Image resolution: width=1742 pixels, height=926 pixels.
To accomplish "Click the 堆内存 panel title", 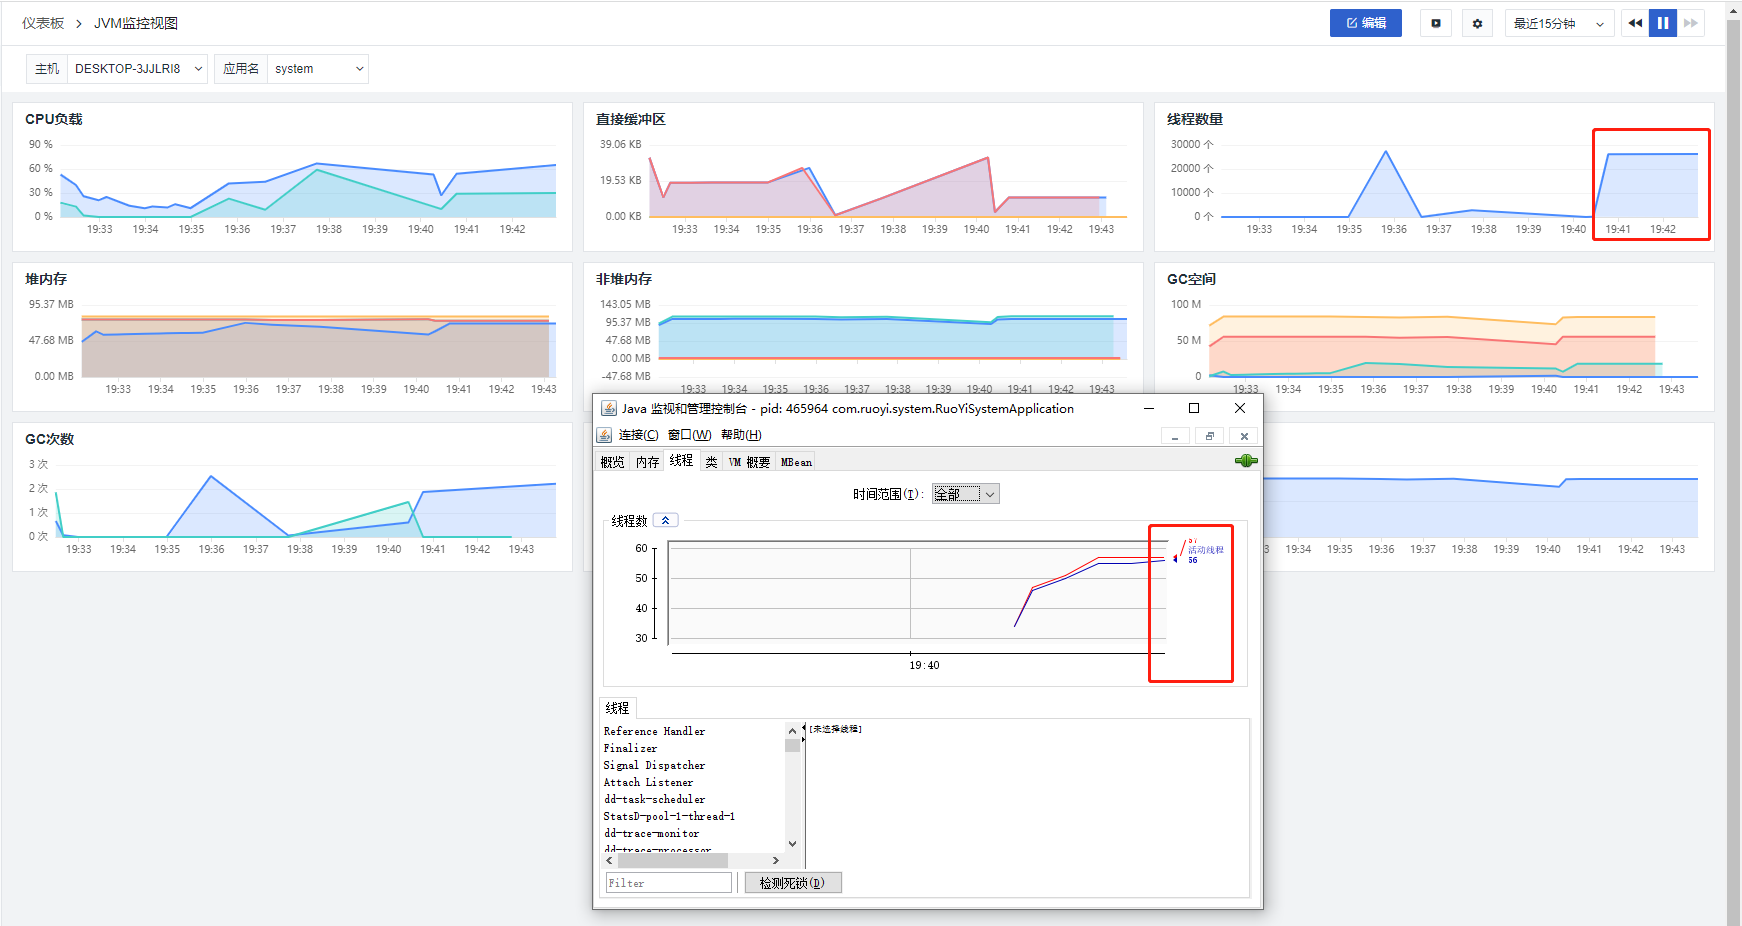I will click(46, 279).
